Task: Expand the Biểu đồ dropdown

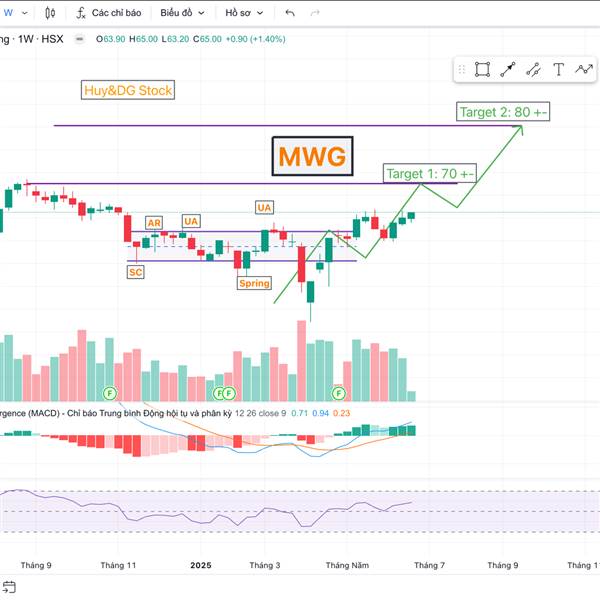Action: coord(182,13)
